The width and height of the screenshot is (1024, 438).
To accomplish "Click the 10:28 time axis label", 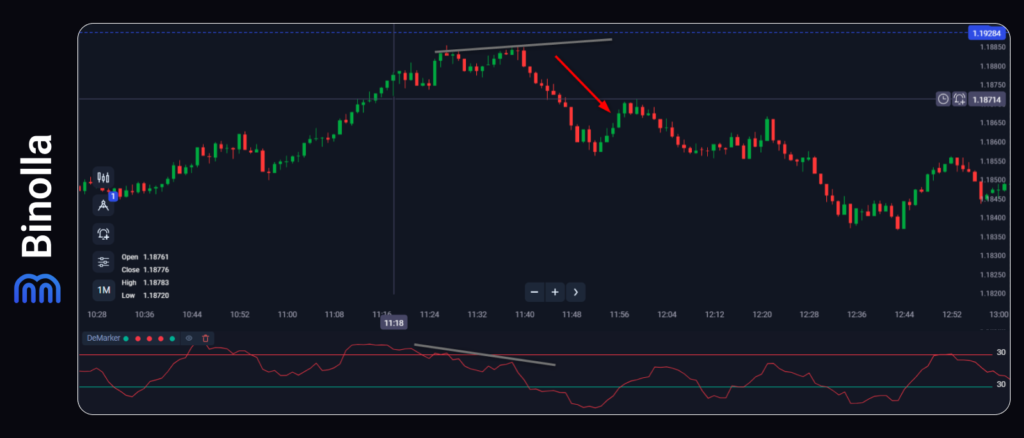I will click(x=97, y=315).
